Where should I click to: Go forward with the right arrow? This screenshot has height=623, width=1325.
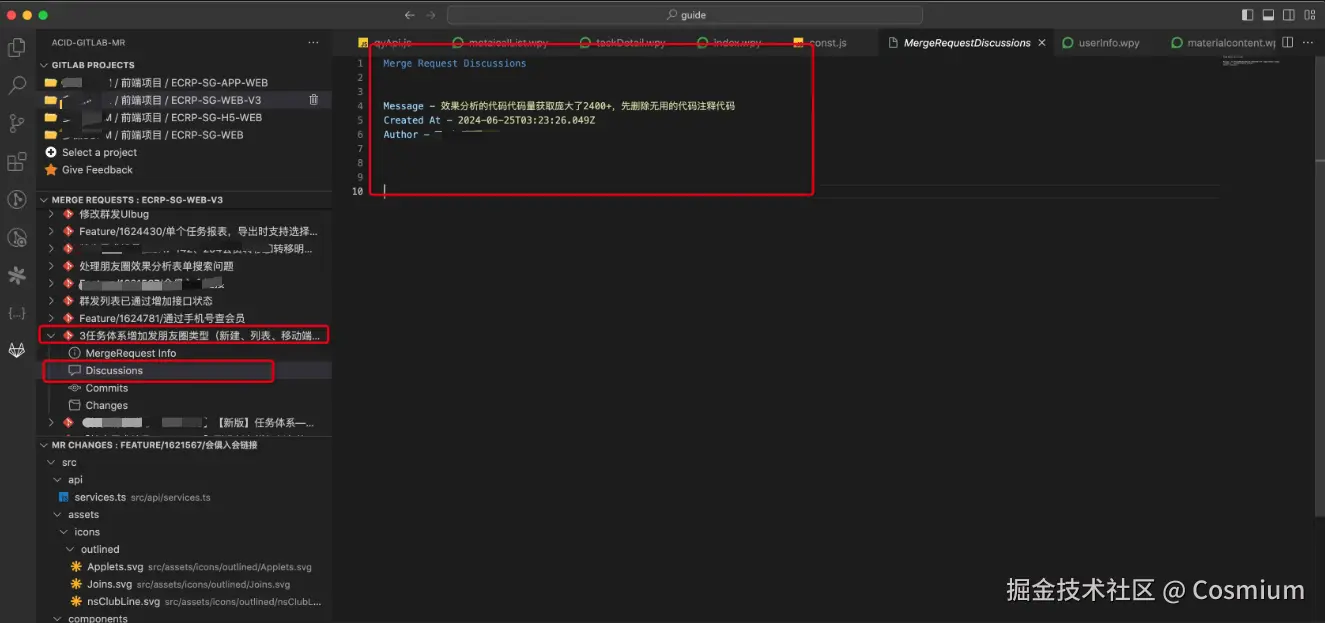click(431, 15)
